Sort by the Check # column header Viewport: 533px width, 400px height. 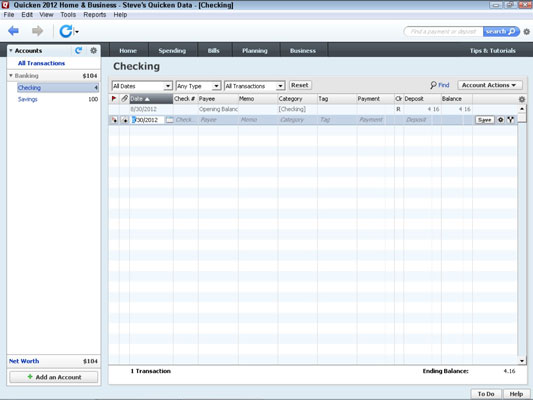[185, 99]
